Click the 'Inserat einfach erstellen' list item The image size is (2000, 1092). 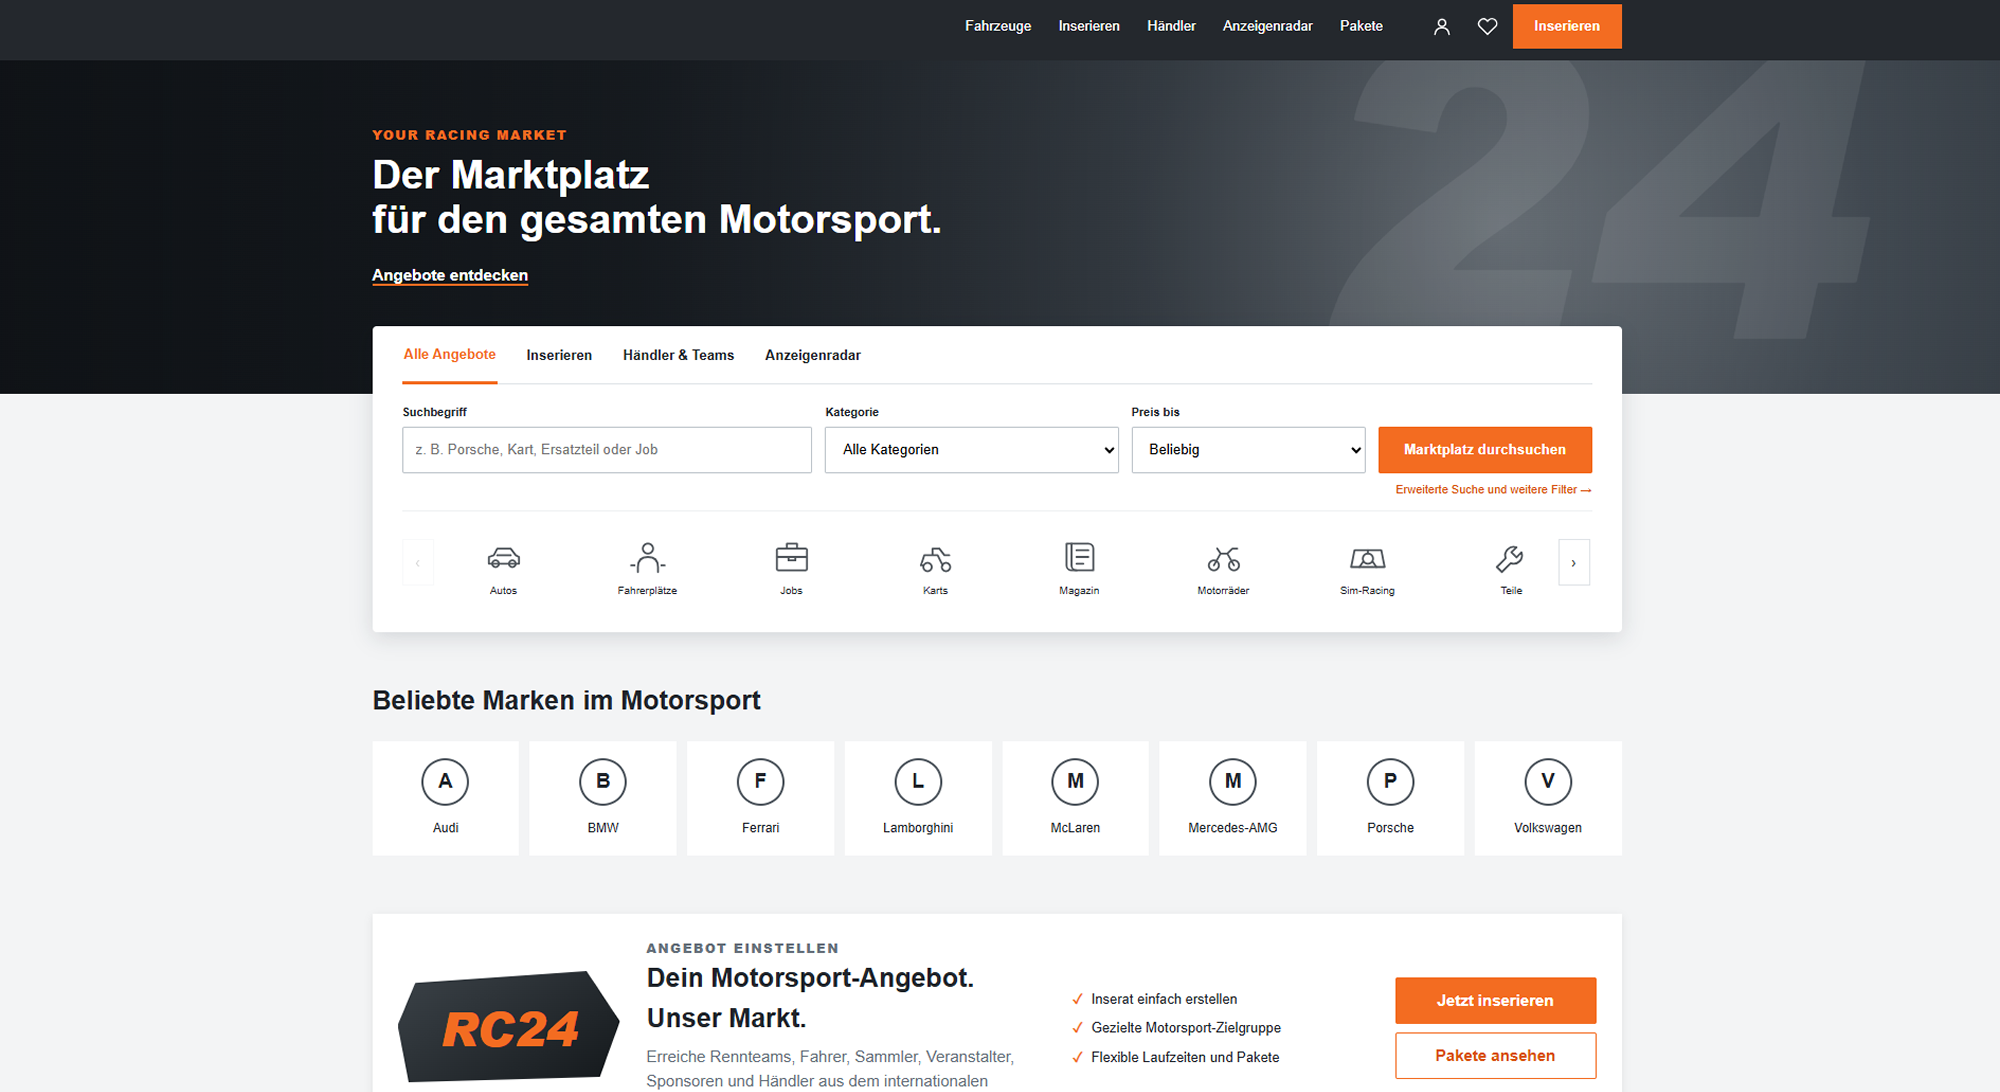click(1154, 999)
